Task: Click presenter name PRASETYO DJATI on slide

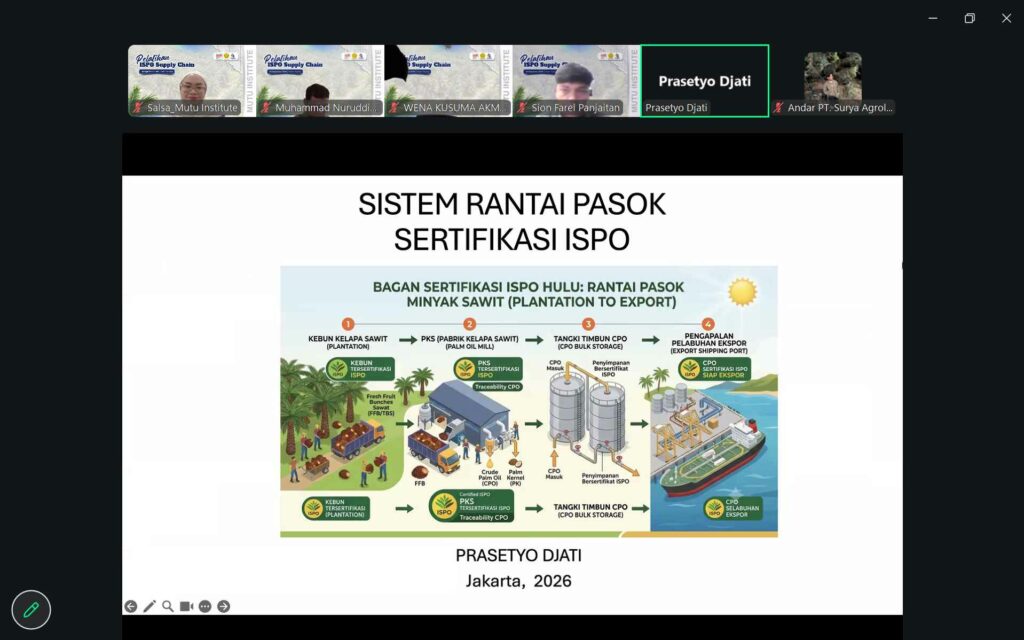Action: coord(519,556)
